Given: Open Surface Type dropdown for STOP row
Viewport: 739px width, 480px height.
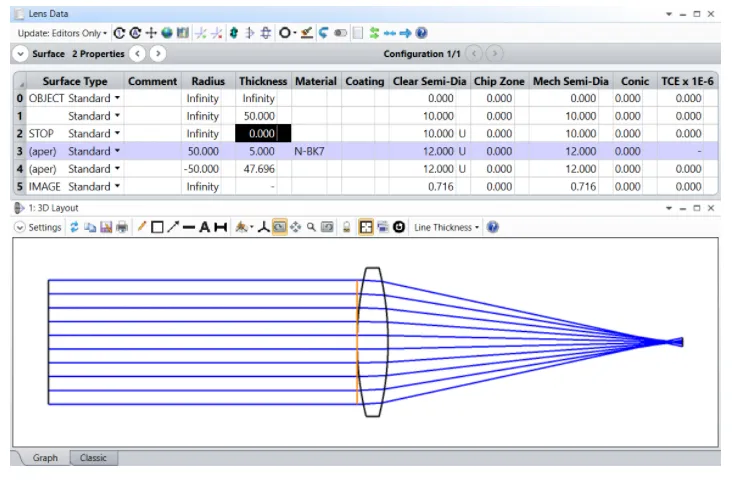Looking at the screenshot, I should coord(117,133).
